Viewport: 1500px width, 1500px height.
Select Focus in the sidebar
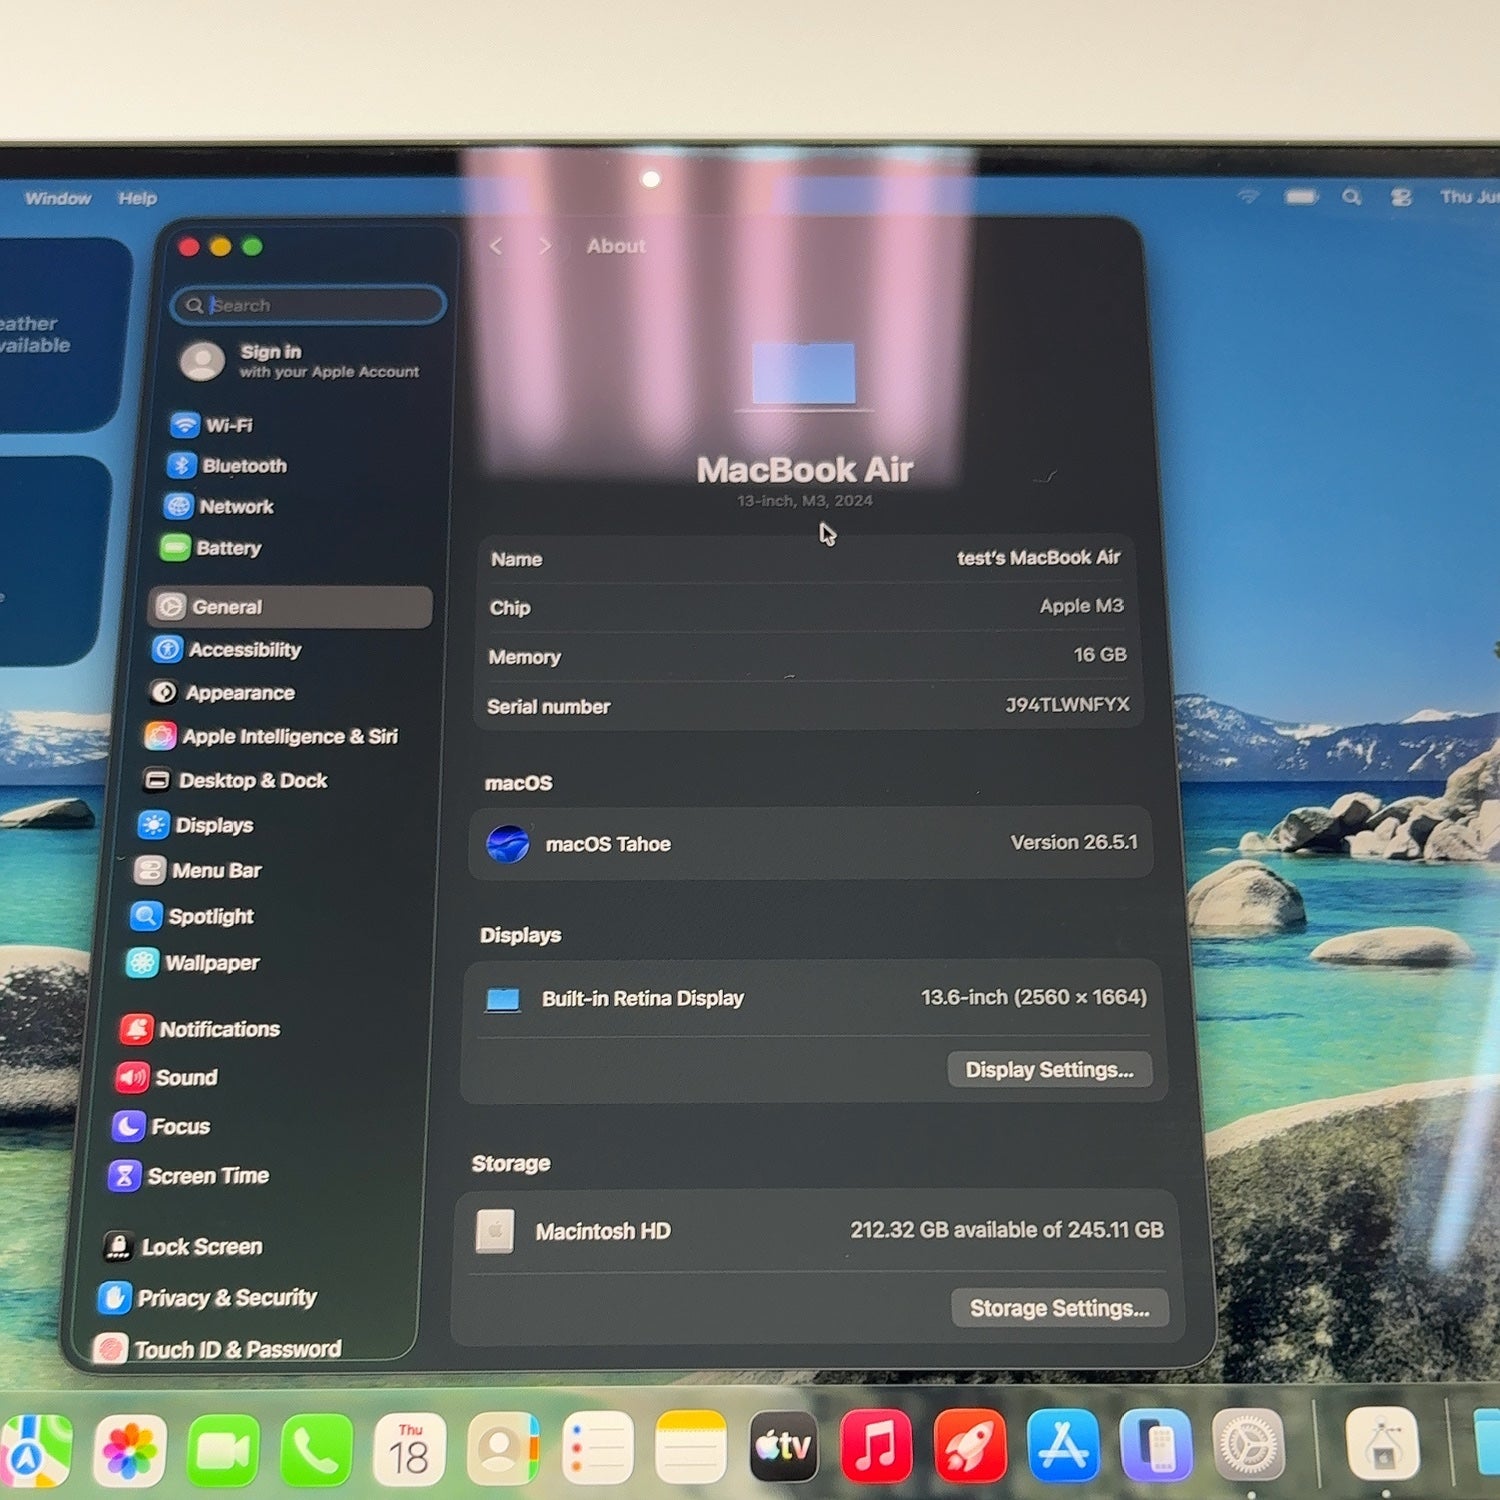click(x=161, y=1126)
